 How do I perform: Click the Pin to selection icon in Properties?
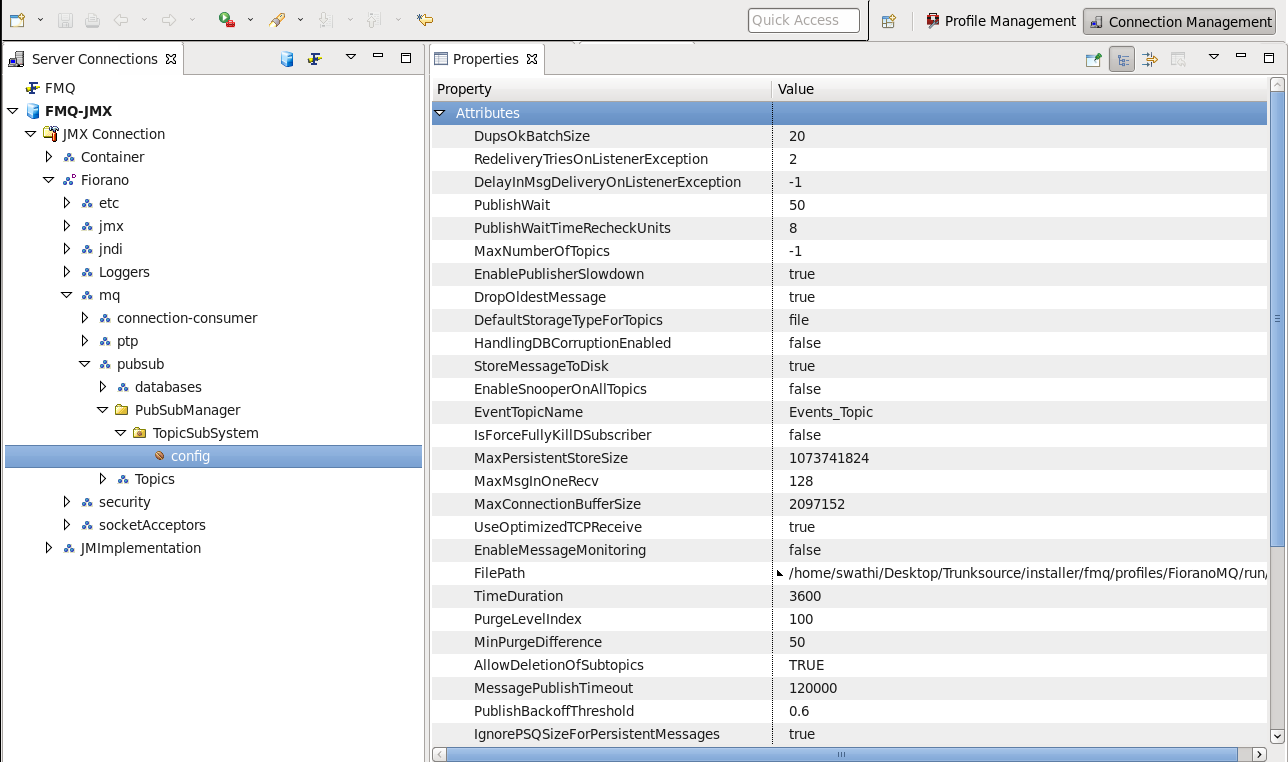(x=1094, y=60)
